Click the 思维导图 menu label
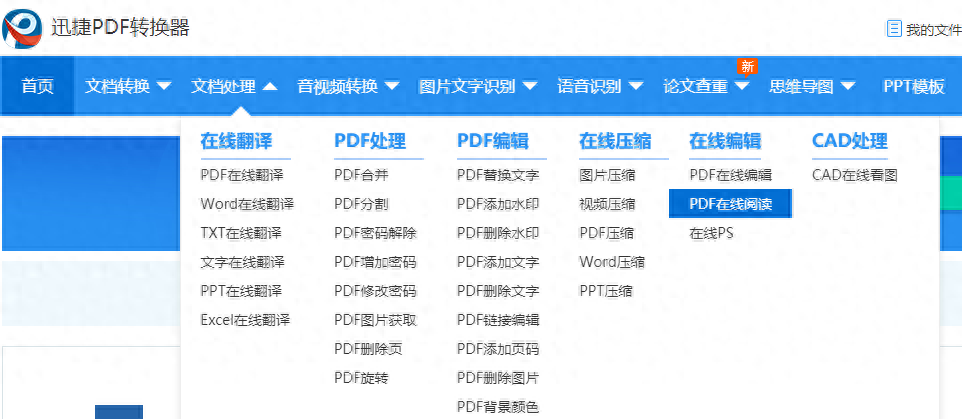962x419 pixels. coord(802,86)
